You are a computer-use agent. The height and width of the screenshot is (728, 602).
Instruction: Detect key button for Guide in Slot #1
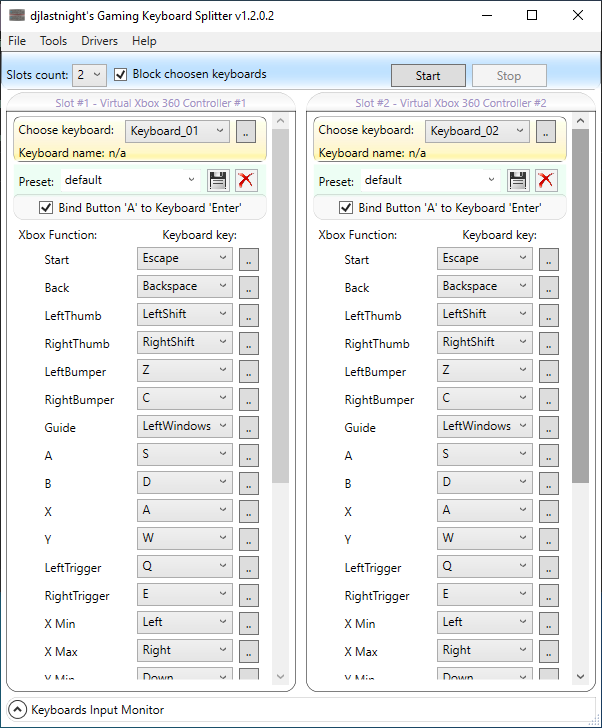[249, 427]
